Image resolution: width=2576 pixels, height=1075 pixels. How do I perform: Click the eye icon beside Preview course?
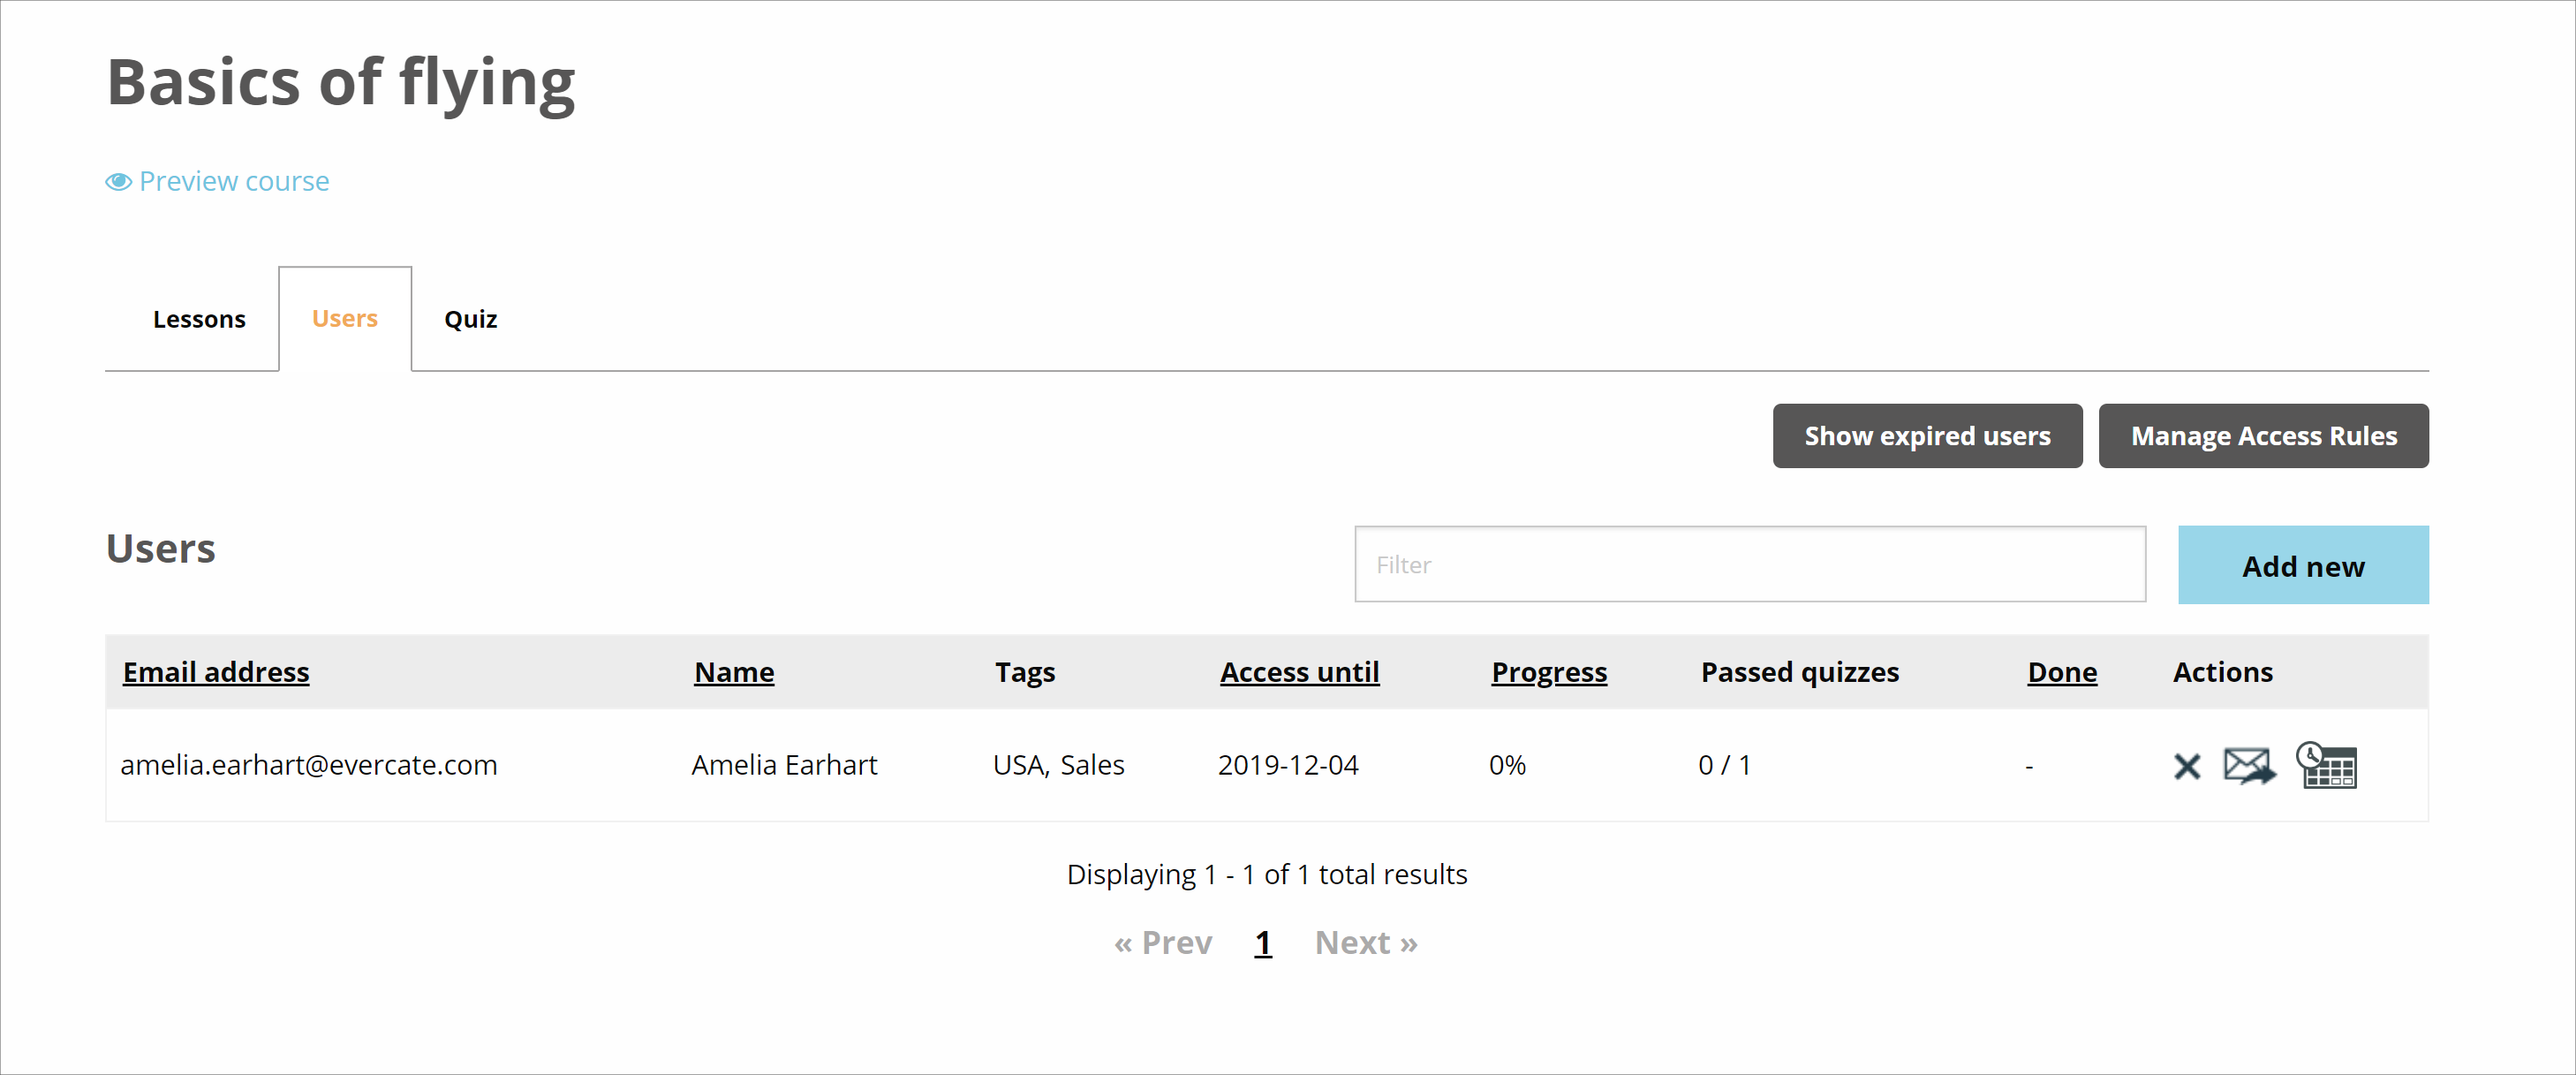pos(119,181)
